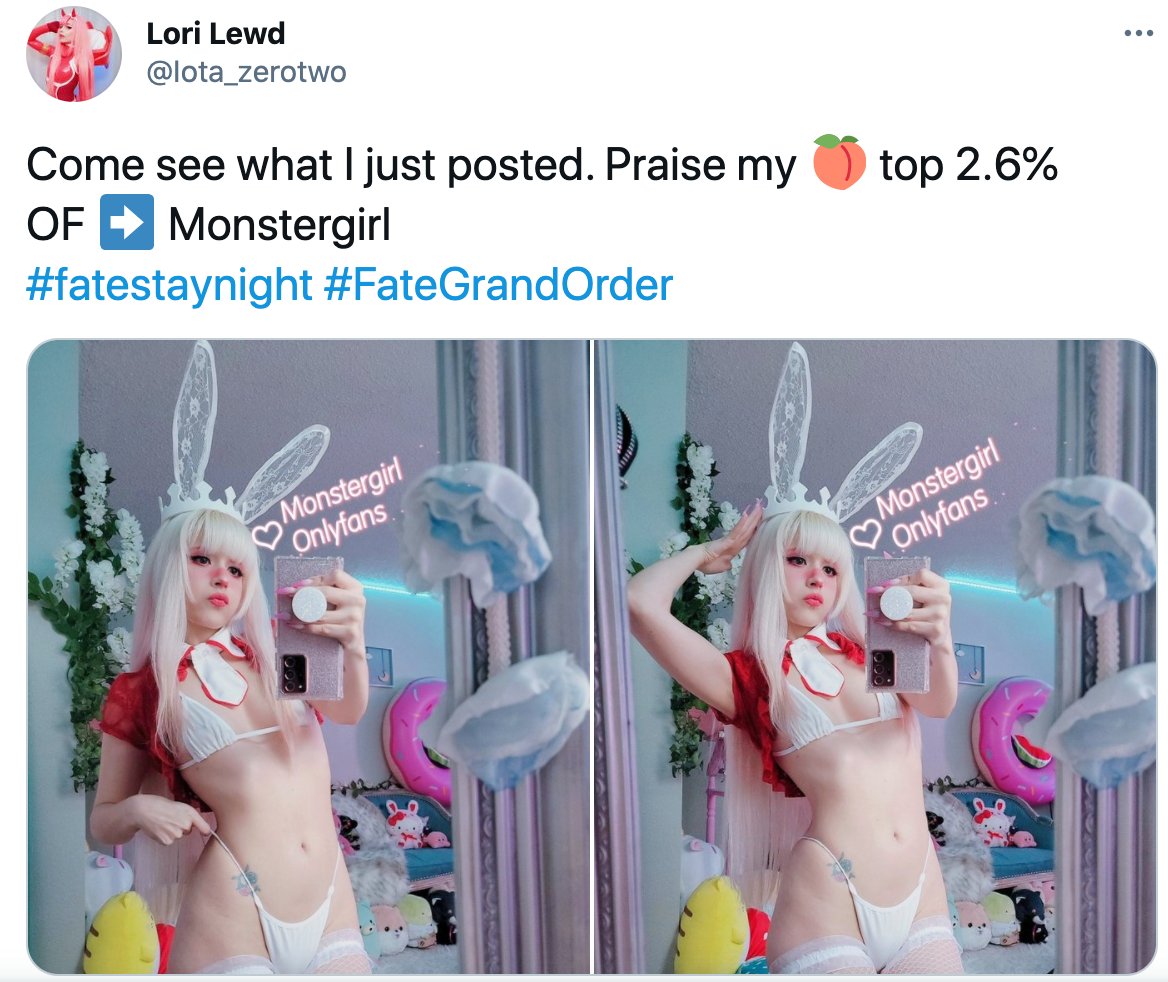This screenshot has width=1168, height=982.
Task: Open the @lota_zerotwo handle link
Action: [247, 72]
